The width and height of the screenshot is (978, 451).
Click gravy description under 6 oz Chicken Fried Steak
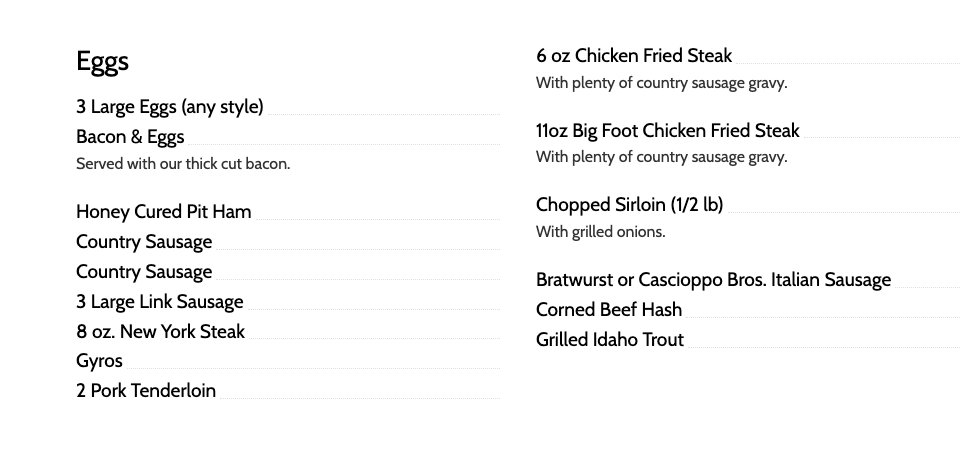pos(661,83)
